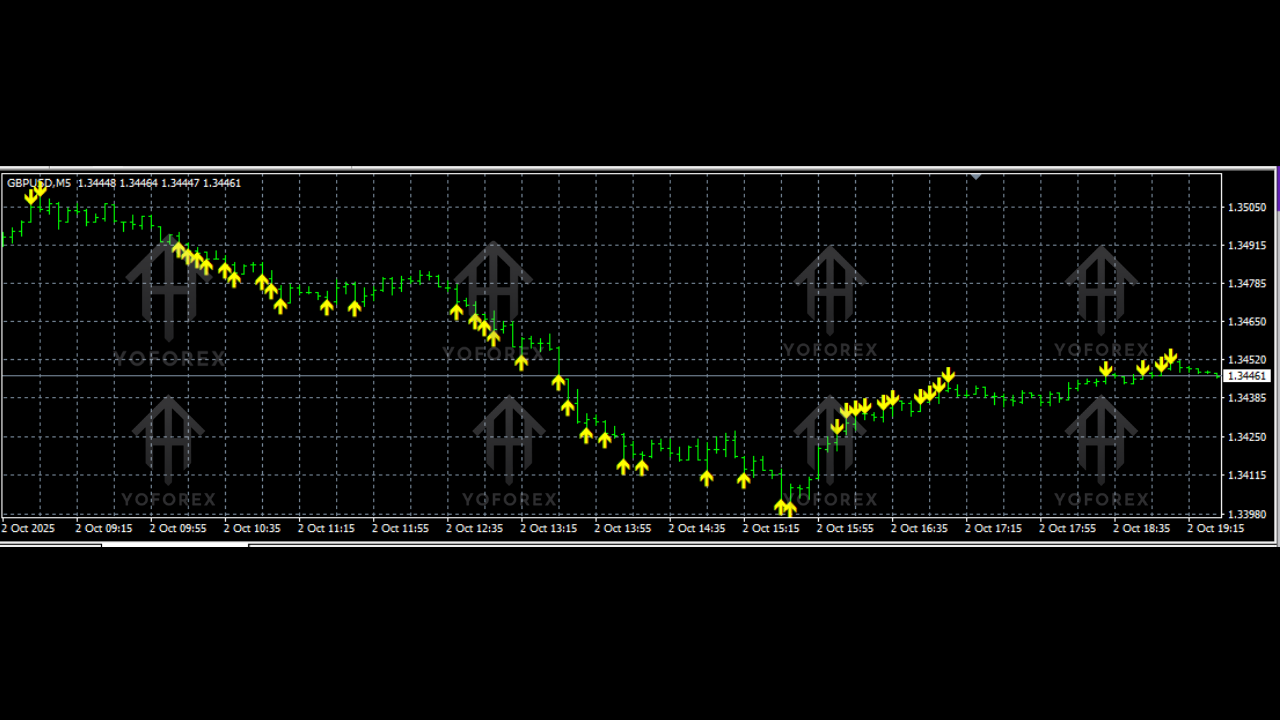Click the 2 Oct 2025 time axis label
1280x720 pixels.
[28, 528]
